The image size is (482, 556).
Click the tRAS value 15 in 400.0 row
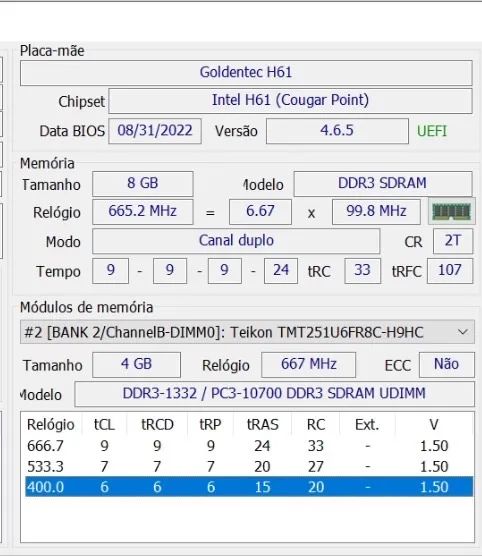[x=262, y=487]
